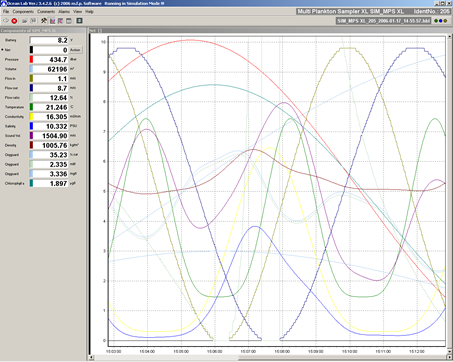Click the teal square toolbar icon

79,21
